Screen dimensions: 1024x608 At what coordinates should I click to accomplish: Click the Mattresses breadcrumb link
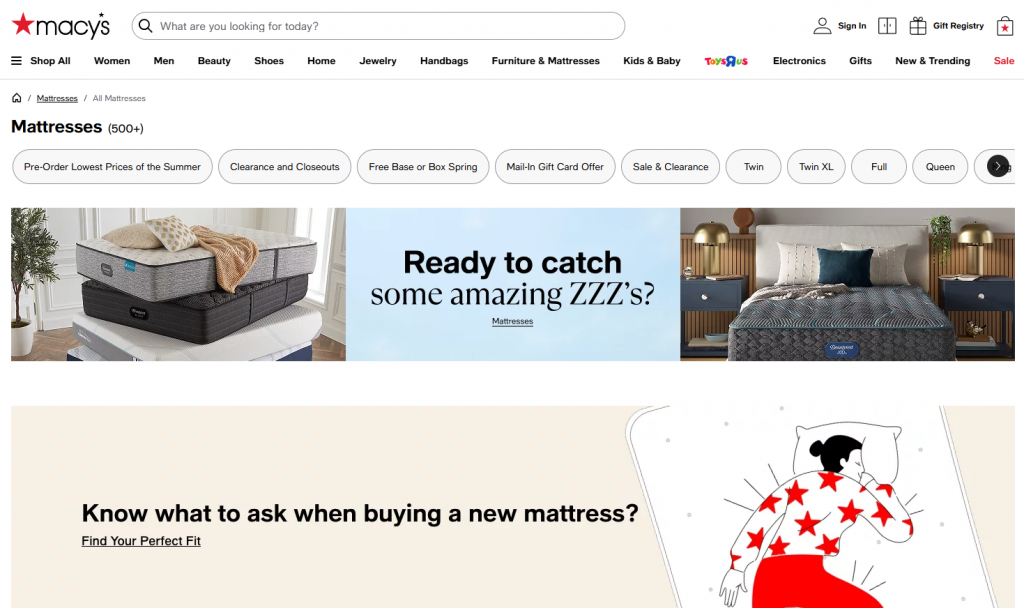[x=57, y=98]
